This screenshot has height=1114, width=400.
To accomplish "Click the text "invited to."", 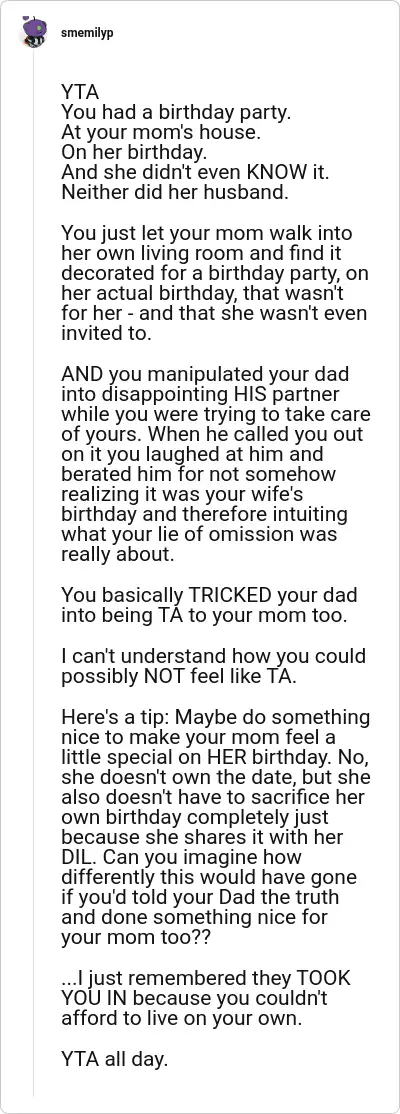I will point(106,335).
